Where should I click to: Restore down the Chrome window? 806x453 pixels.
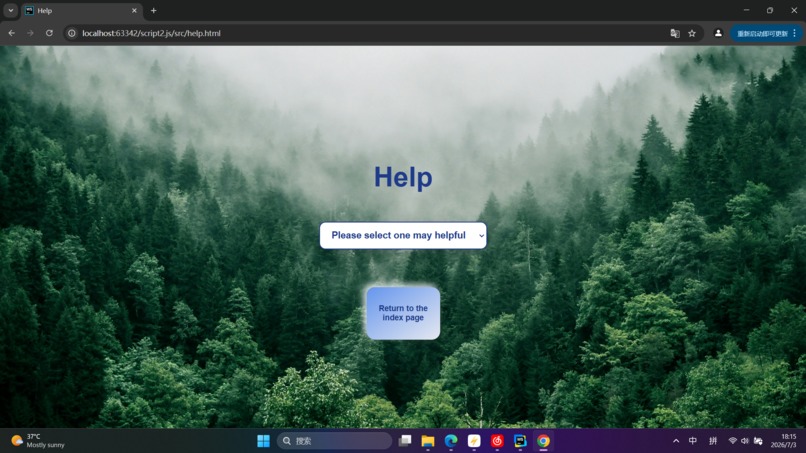[770, 10]
